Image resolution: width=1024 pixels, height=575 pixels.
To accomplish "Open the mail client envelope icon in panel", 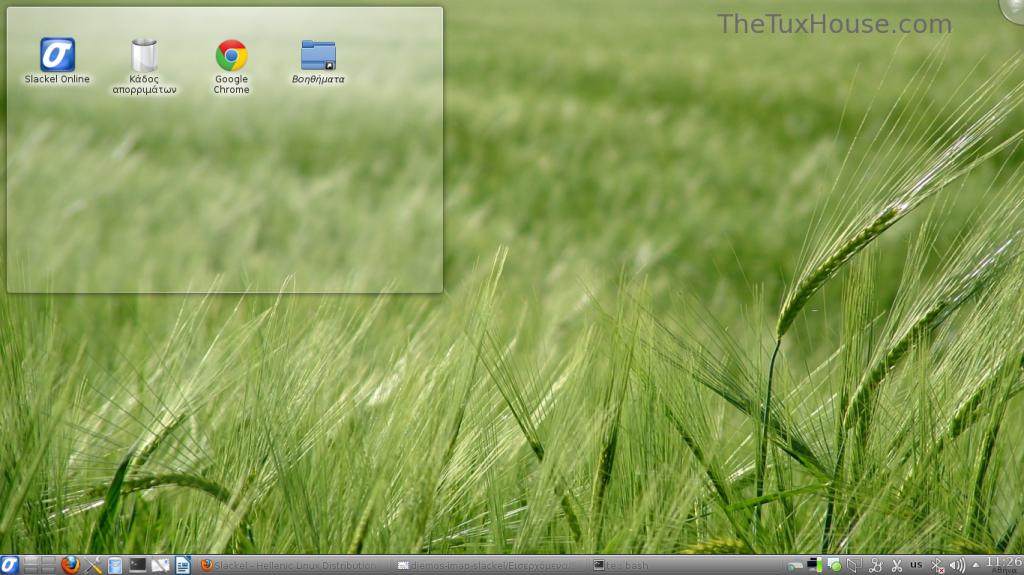I will pyautogui.click(x=160, y=565).
